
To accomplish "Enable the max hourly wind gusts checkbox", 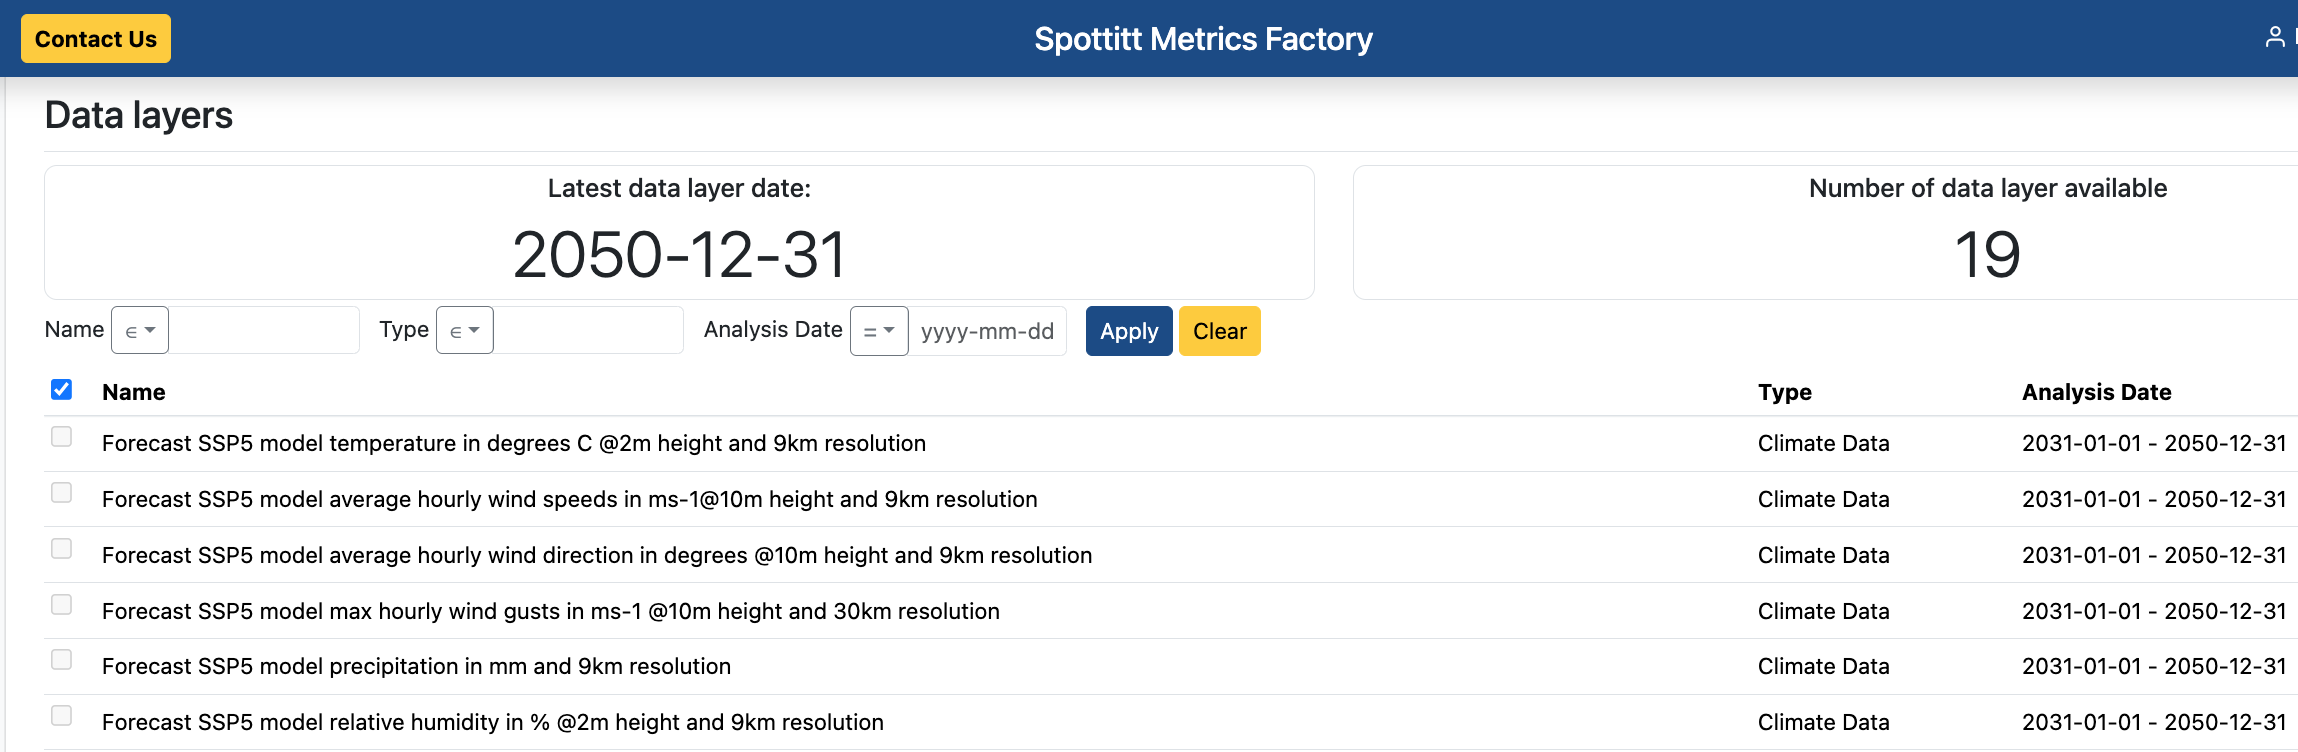I will [61, 605].
